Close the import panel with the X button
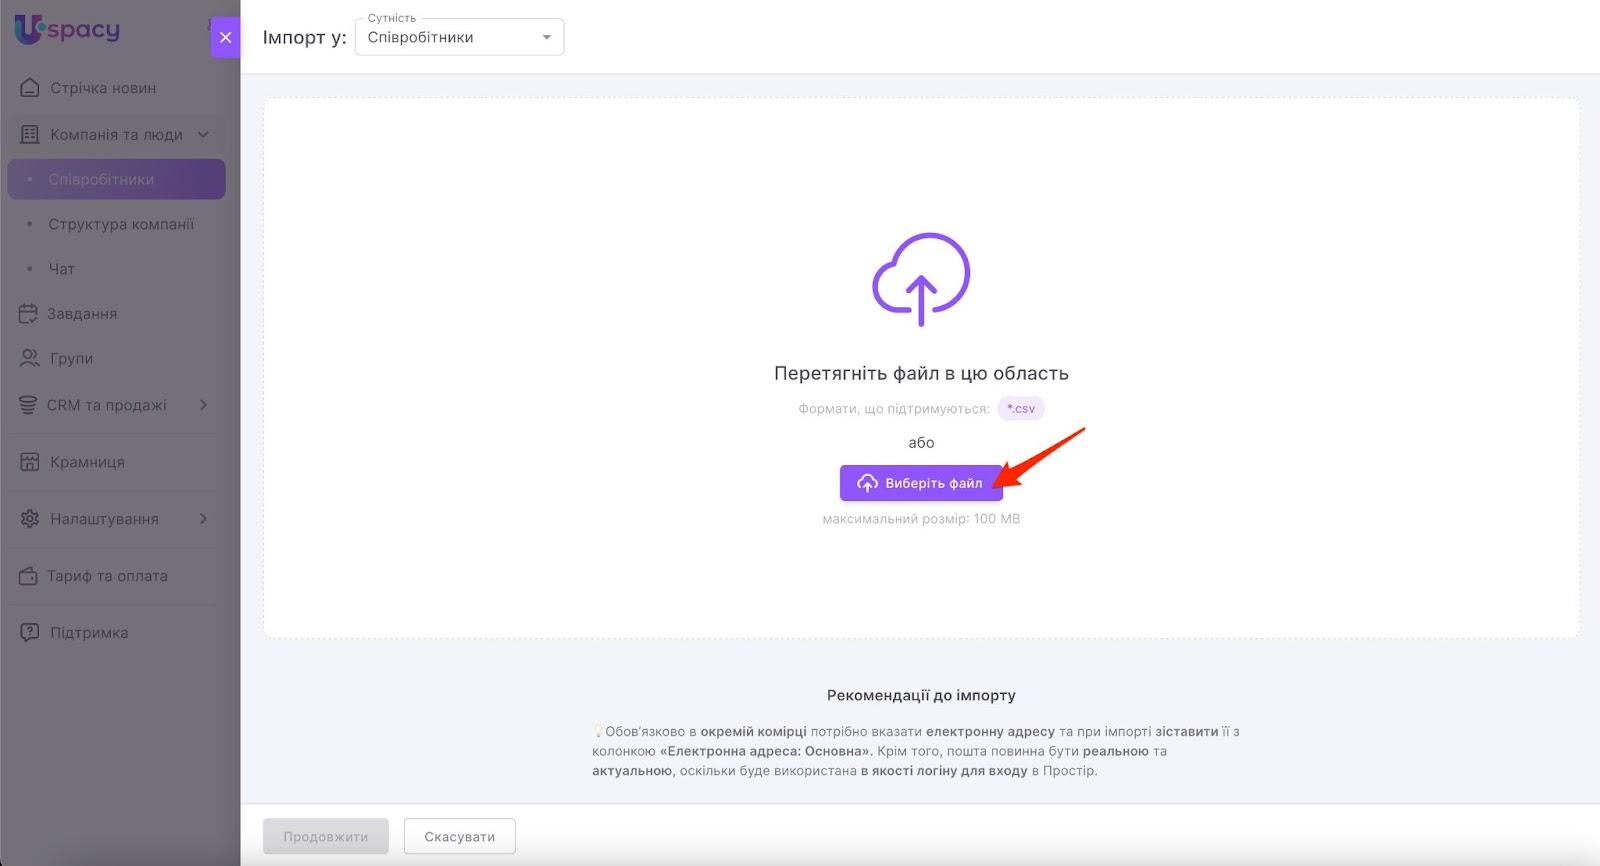Screen dimensions: 1600x866 tap(225, 37)
